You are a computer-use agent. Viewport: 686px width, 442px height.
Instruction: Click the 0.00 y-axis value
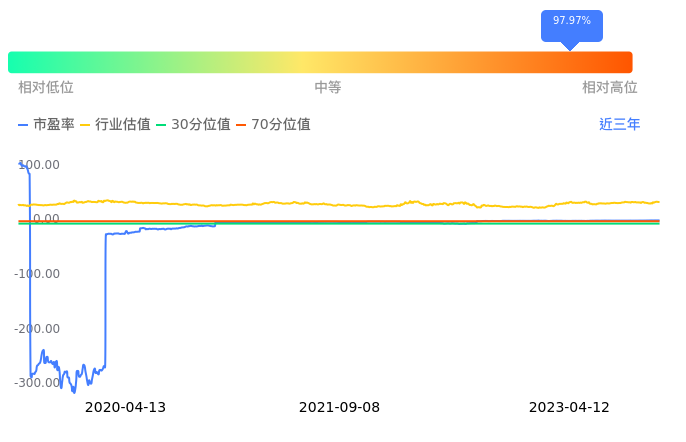tap(45, 219)
